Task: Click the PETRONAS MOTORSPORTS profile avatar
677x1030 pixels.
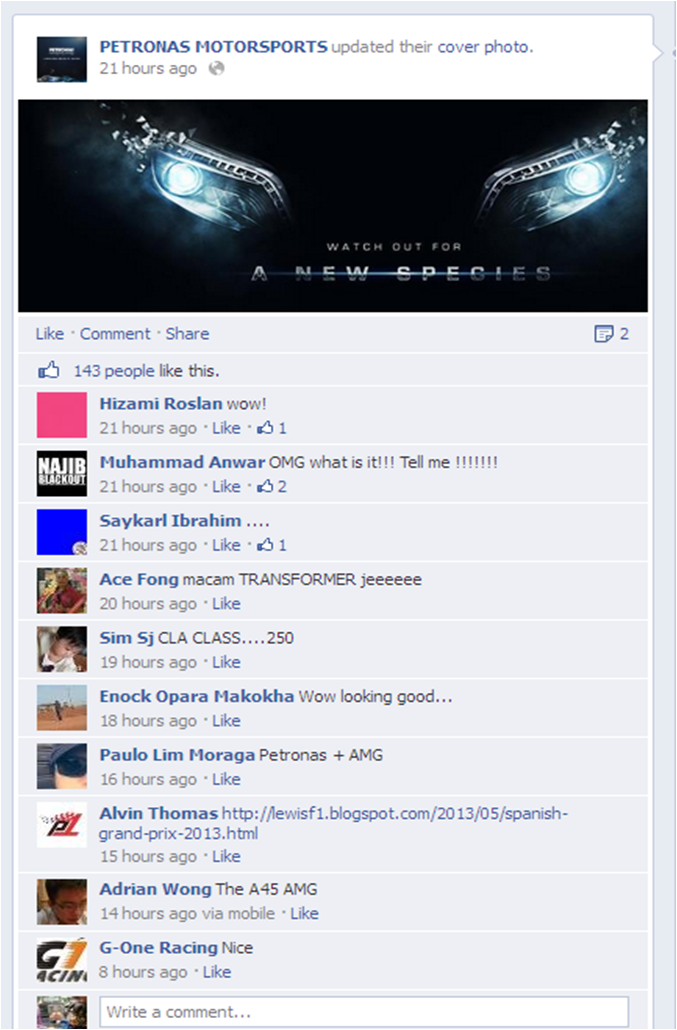Action: [x=62, y=59]
